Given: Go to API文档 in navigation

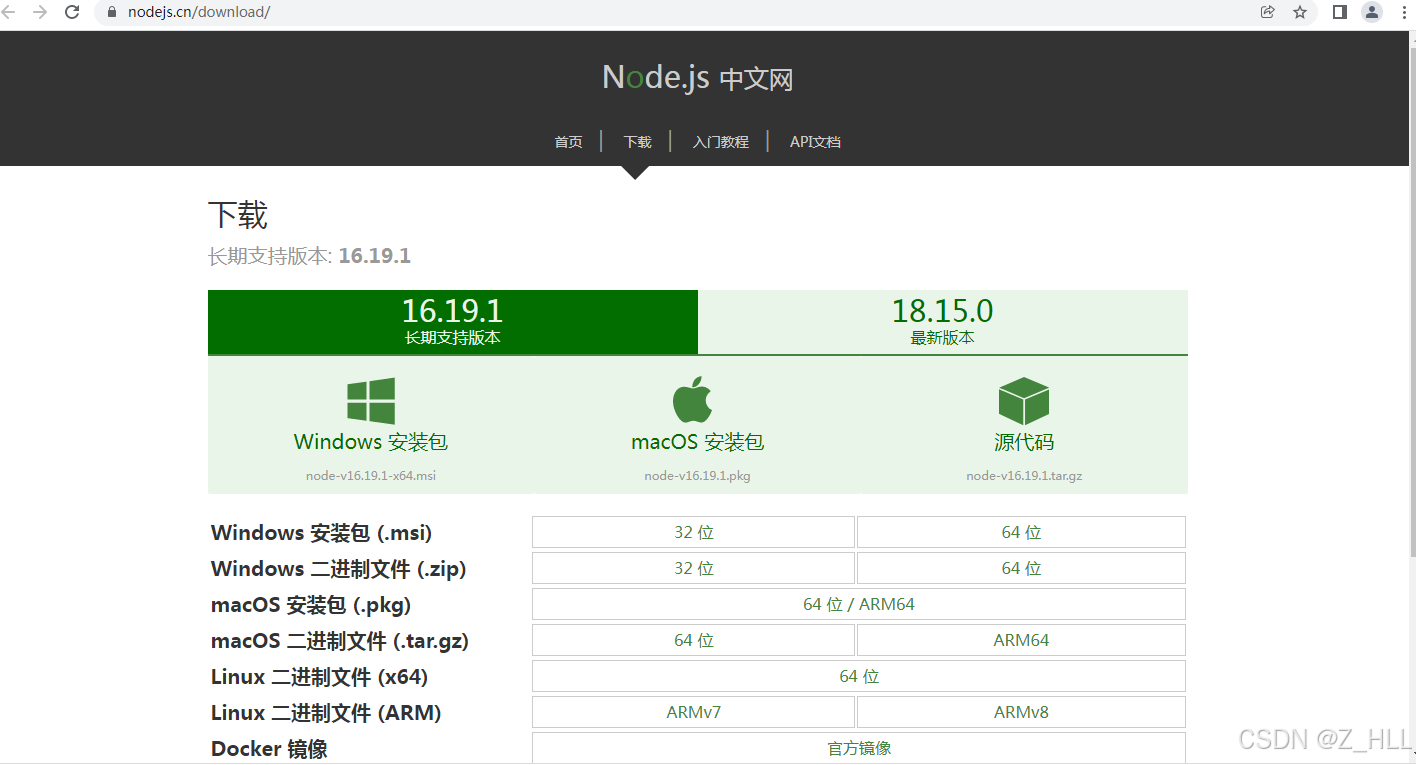Looking at the screenshot, I should click(815, 142).
